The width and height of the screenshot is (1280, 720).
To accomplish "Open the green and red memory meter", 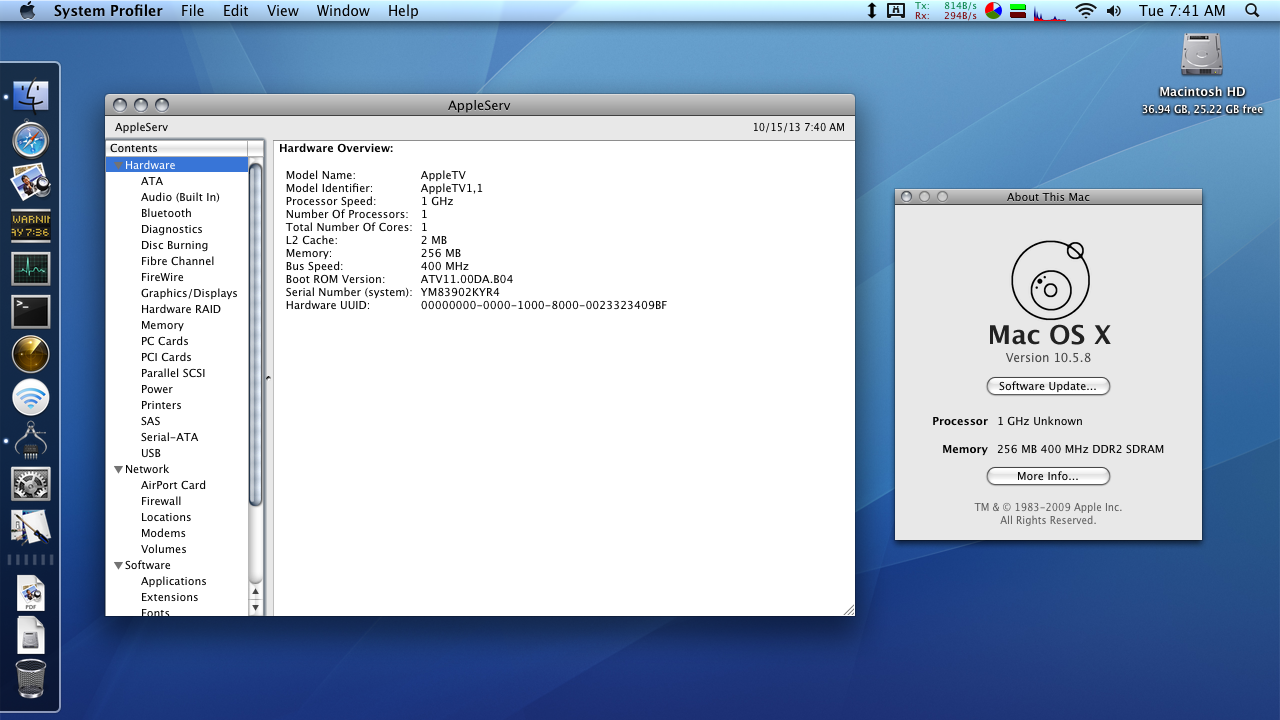I will pos(1018,11).
